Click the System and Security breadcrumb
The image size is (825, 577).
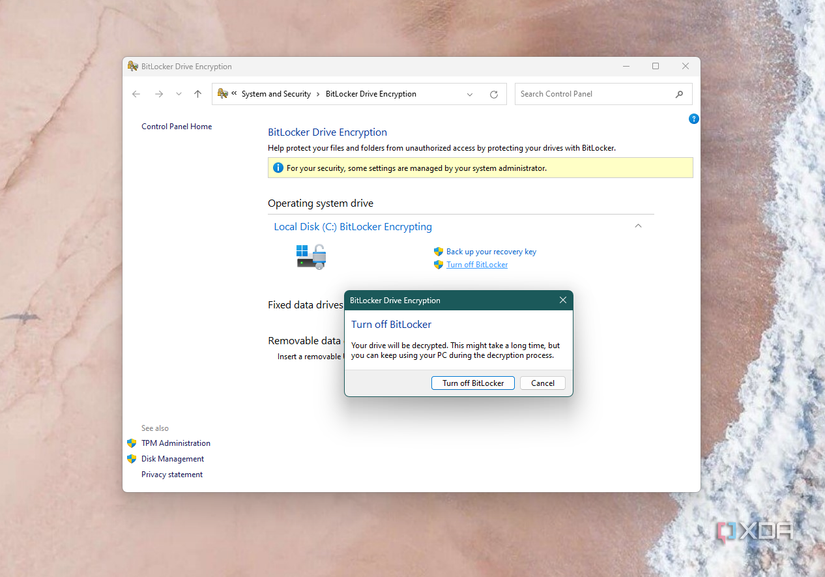(x=276, y=94)
